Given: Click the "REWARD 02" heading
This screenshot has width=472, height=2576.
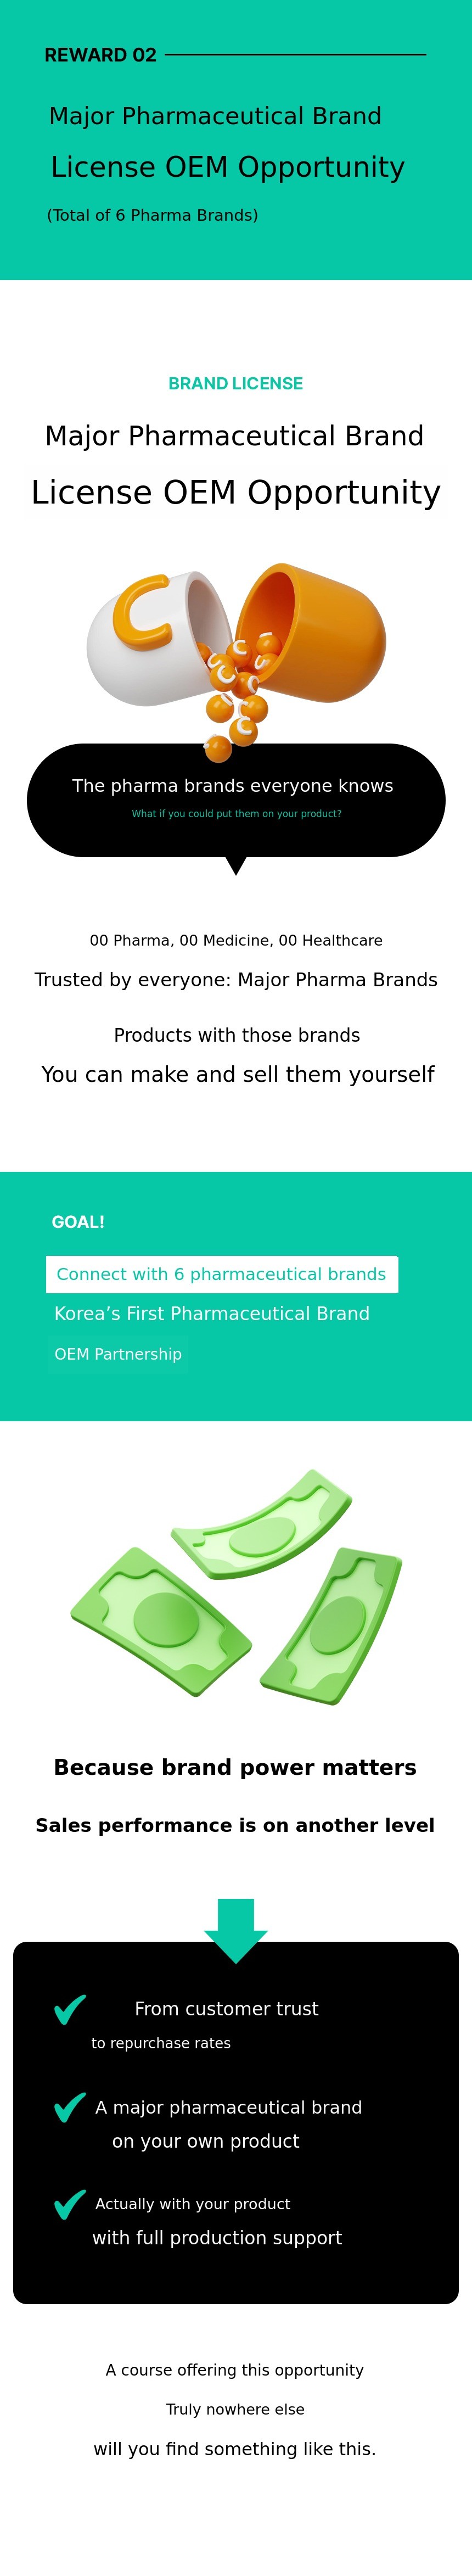Looking at the screenshot, I should tap(100, 55).
